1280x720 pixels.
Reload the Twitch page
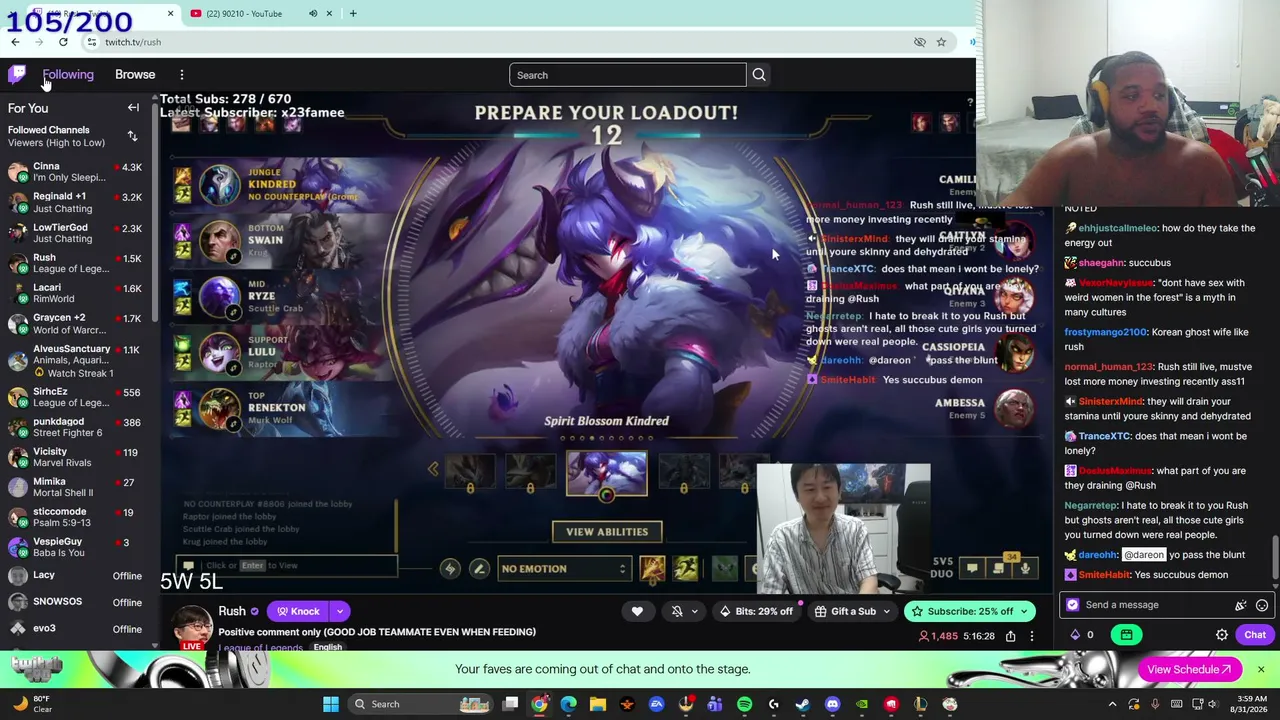[63, 42]
